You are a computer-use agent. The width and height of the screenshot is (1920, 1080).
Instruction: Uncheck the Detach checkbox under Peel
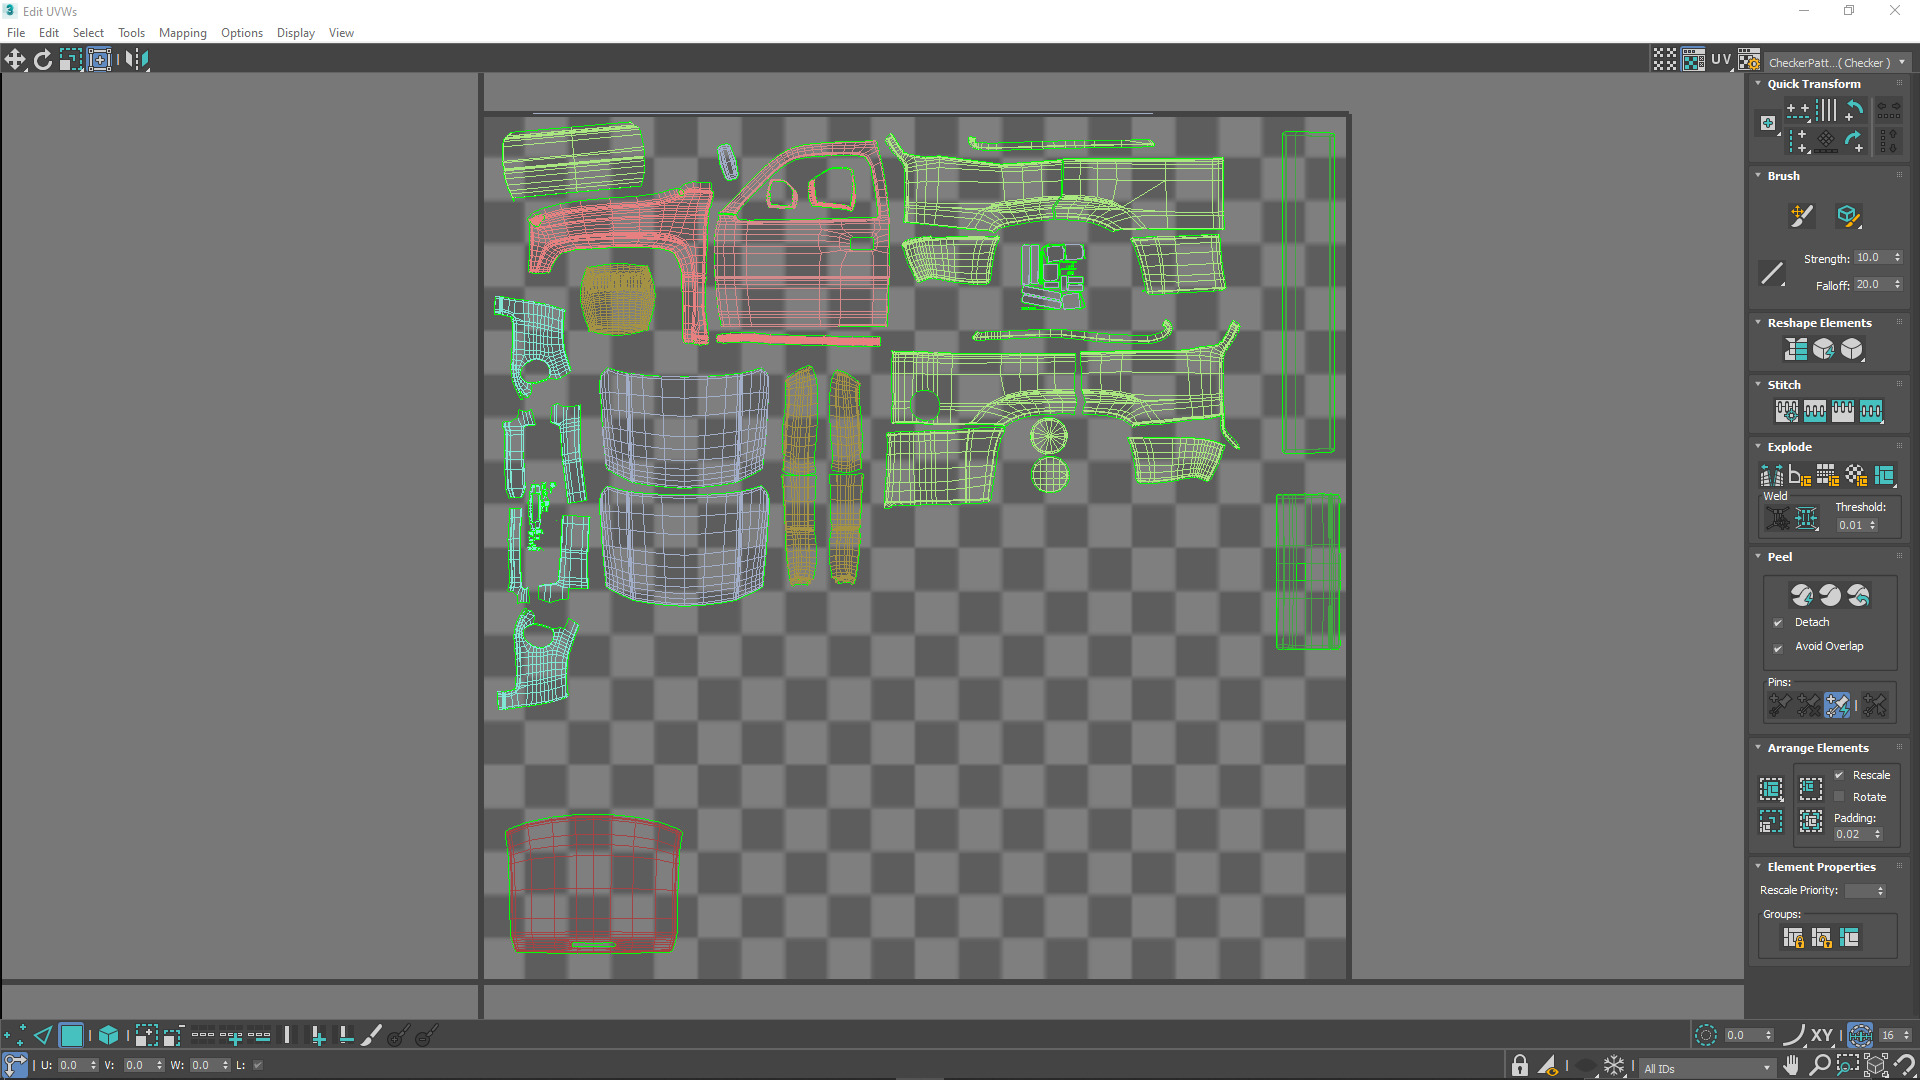coord(1778,623)
